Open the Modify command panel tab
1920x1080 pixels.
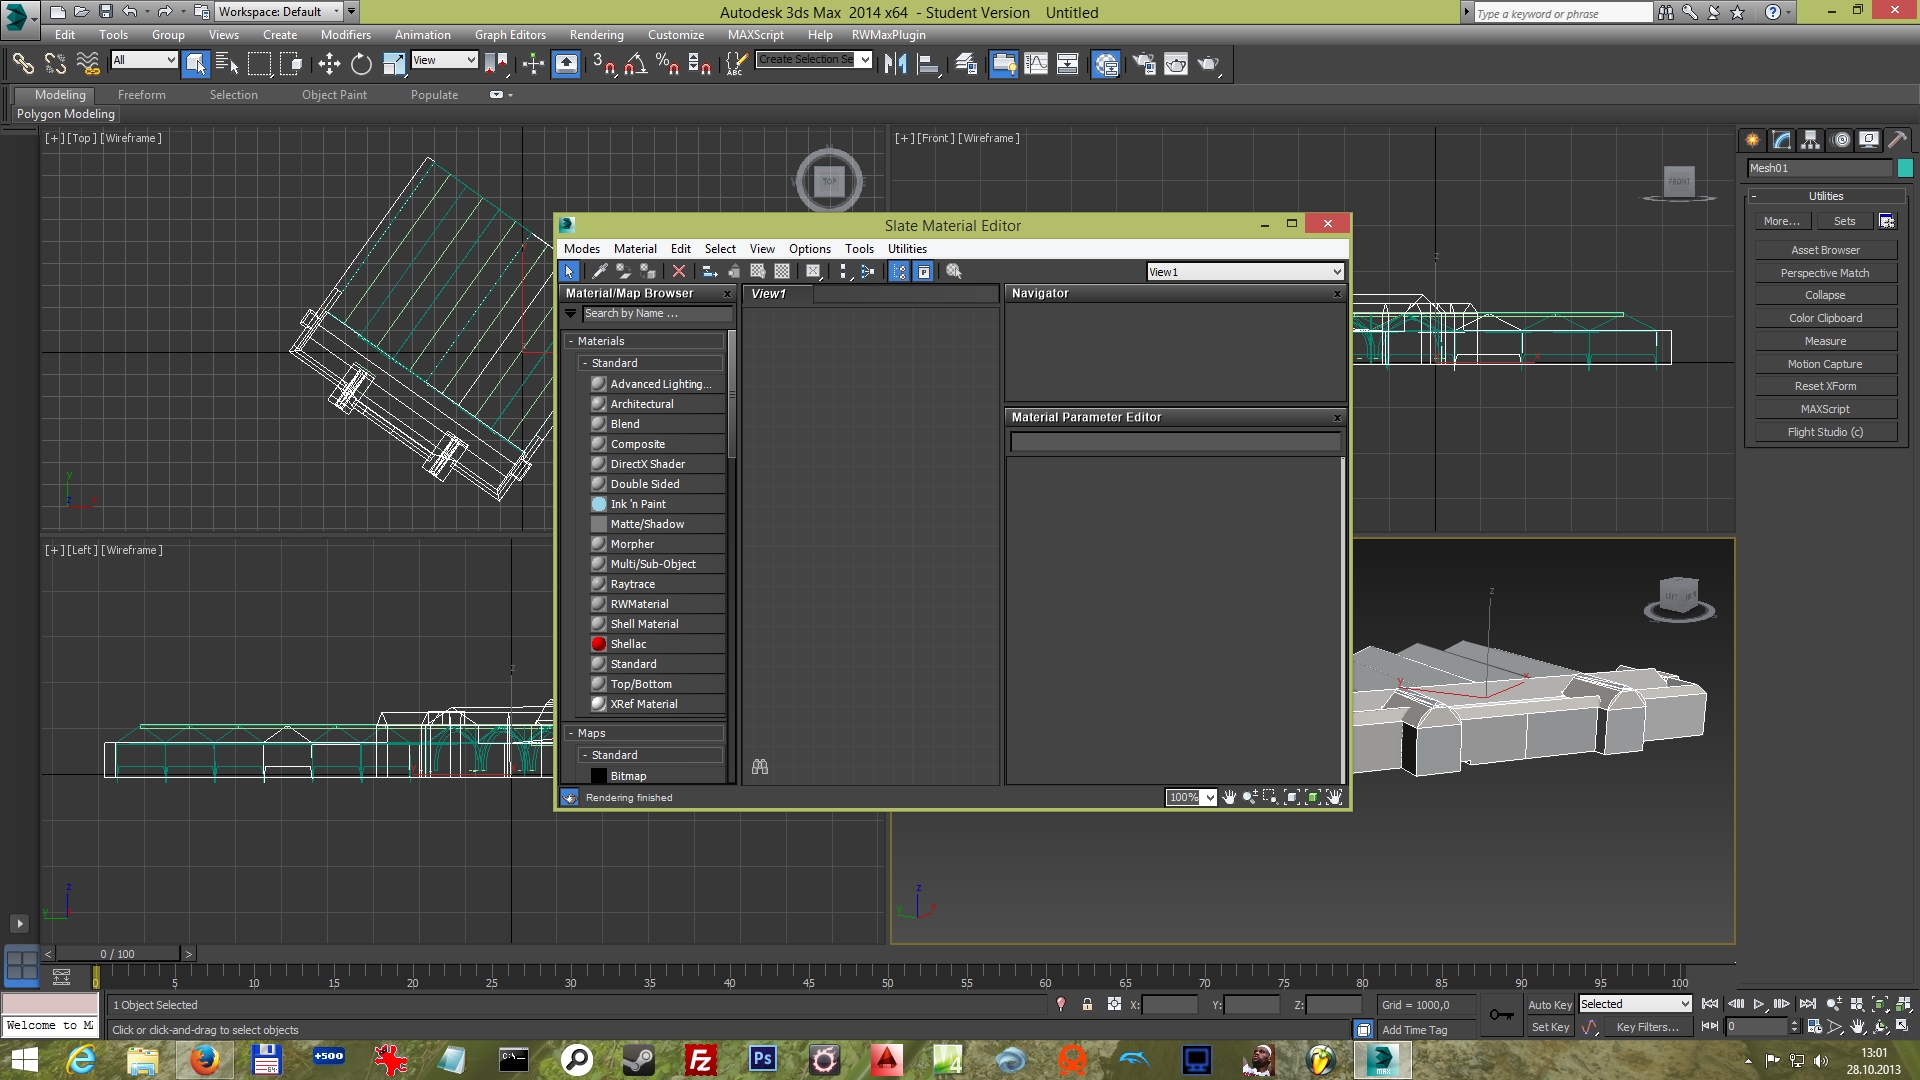(1781, 140)
